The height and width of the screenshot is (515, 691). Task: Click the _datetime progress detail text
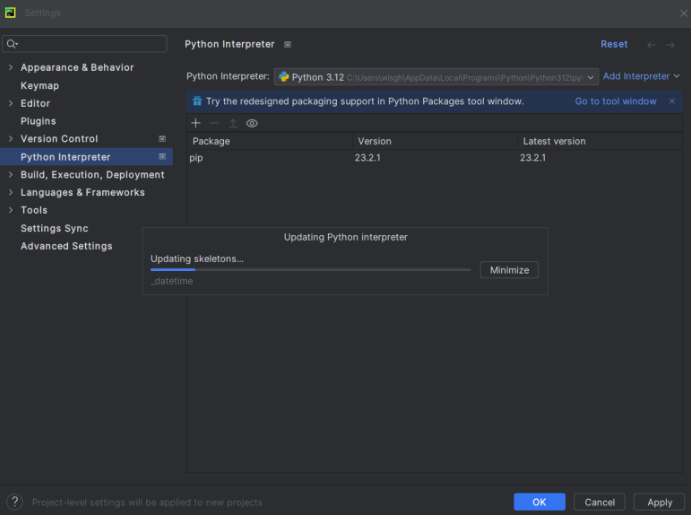tap(172, 281)
